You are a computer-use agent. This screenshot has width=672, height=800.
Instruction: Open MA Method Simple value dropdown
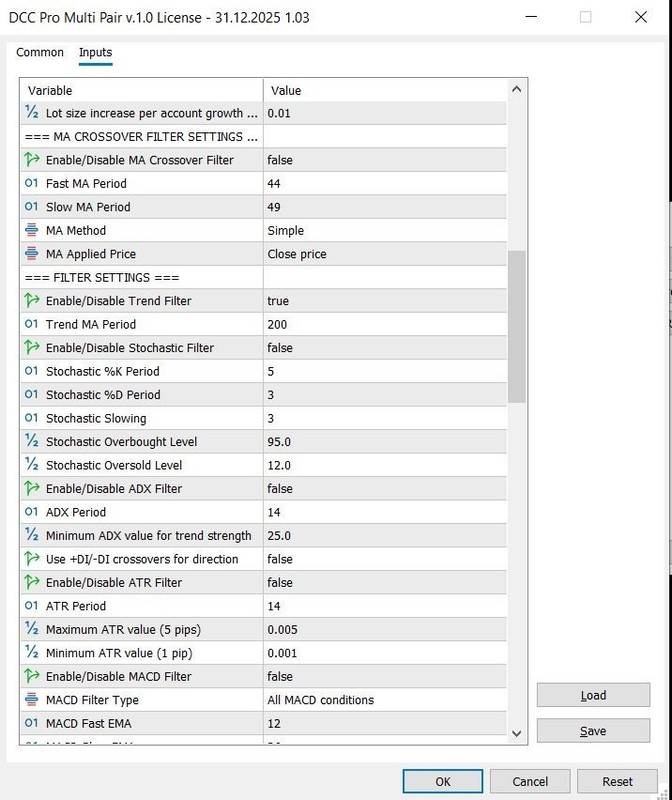click(385, 230)
